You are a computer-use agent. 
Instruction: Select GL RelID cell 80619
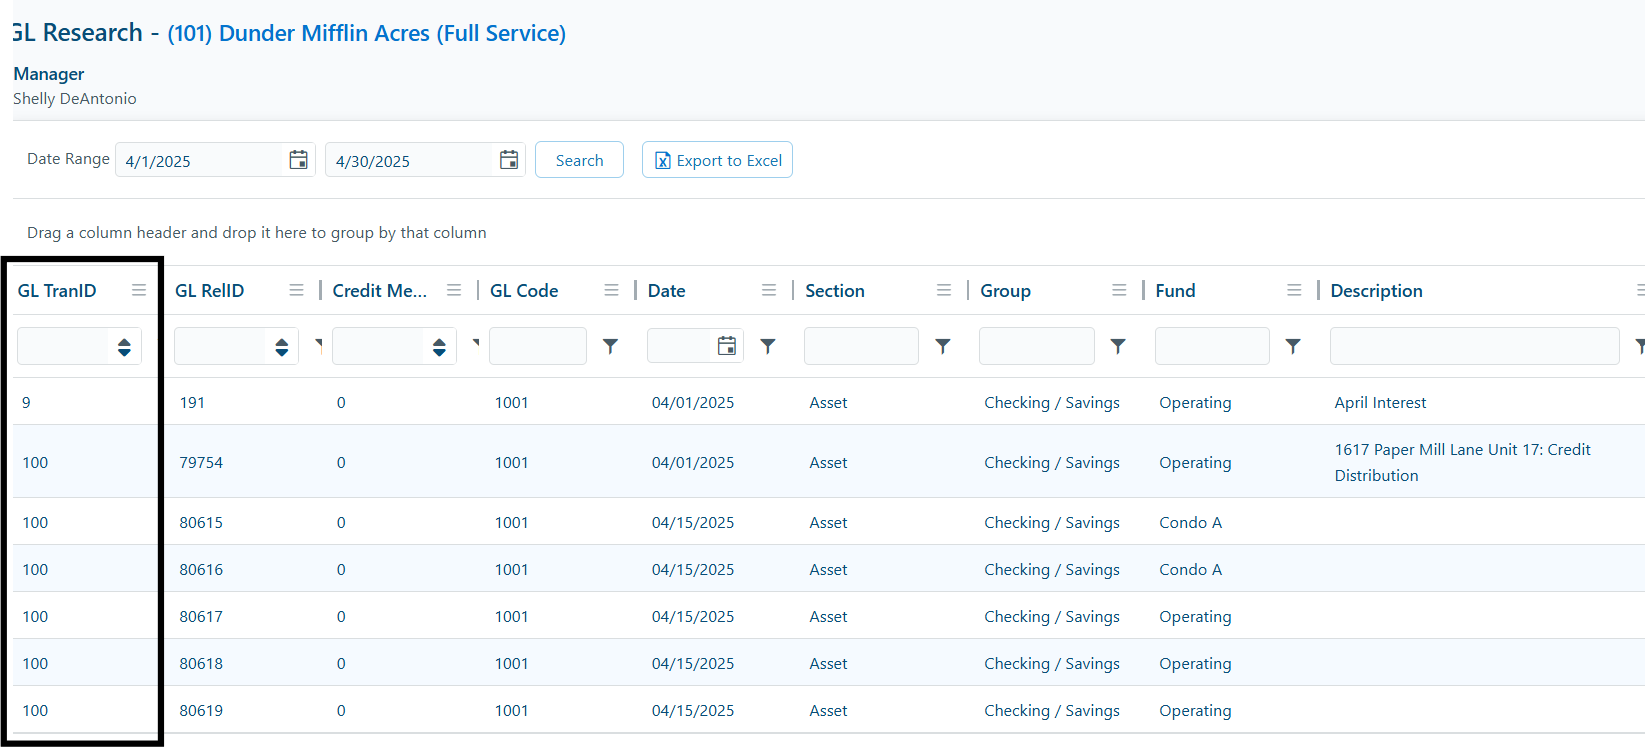tap(201, 710)
